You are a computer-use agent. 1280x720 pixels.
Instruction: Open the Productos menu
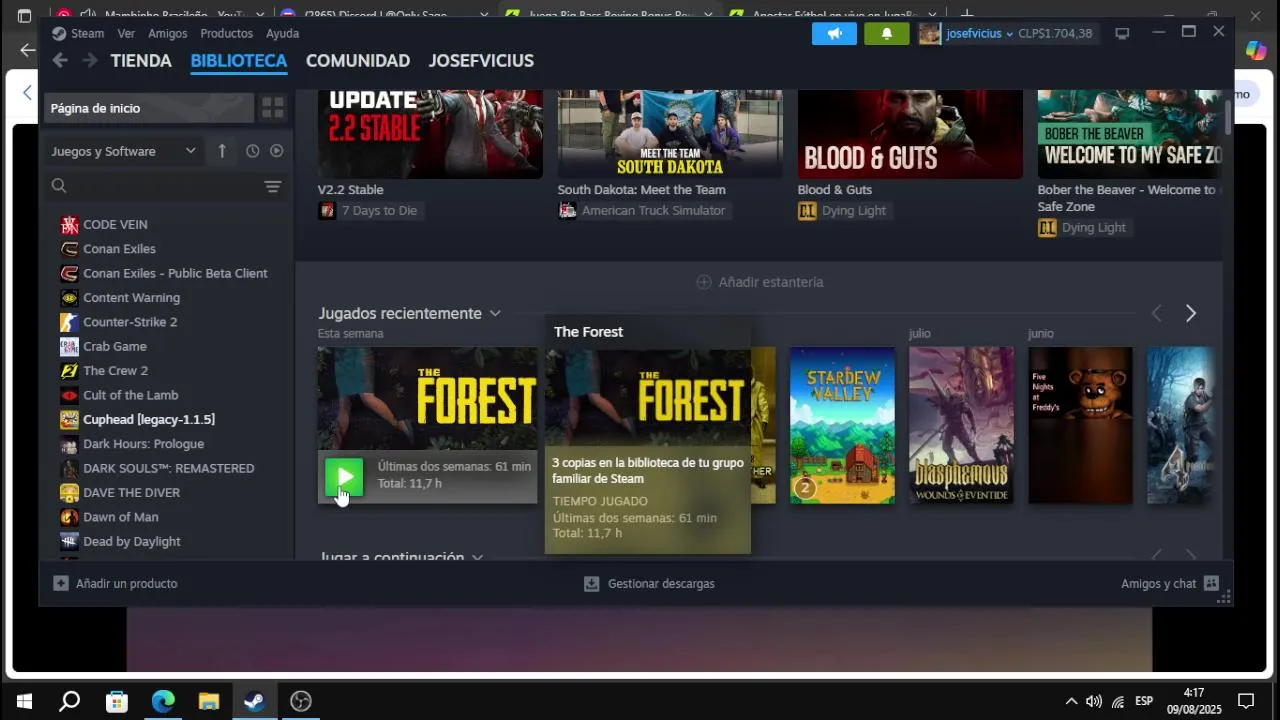[226, 34]
